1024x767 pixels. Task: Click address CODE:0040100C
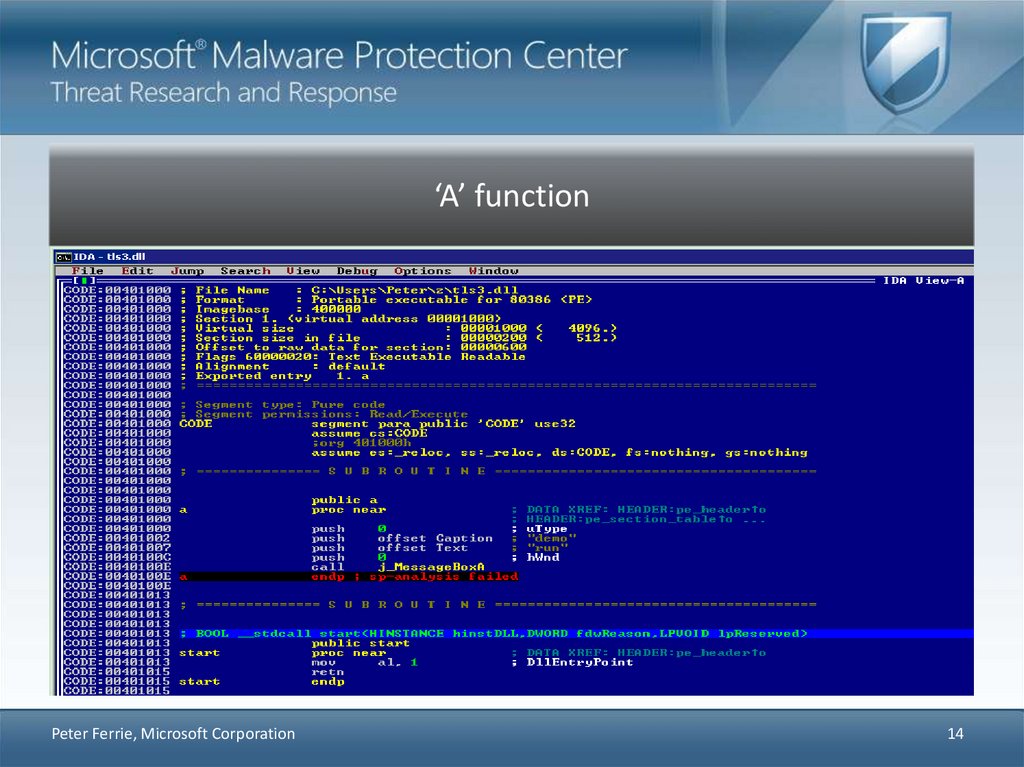pos(118,557)
